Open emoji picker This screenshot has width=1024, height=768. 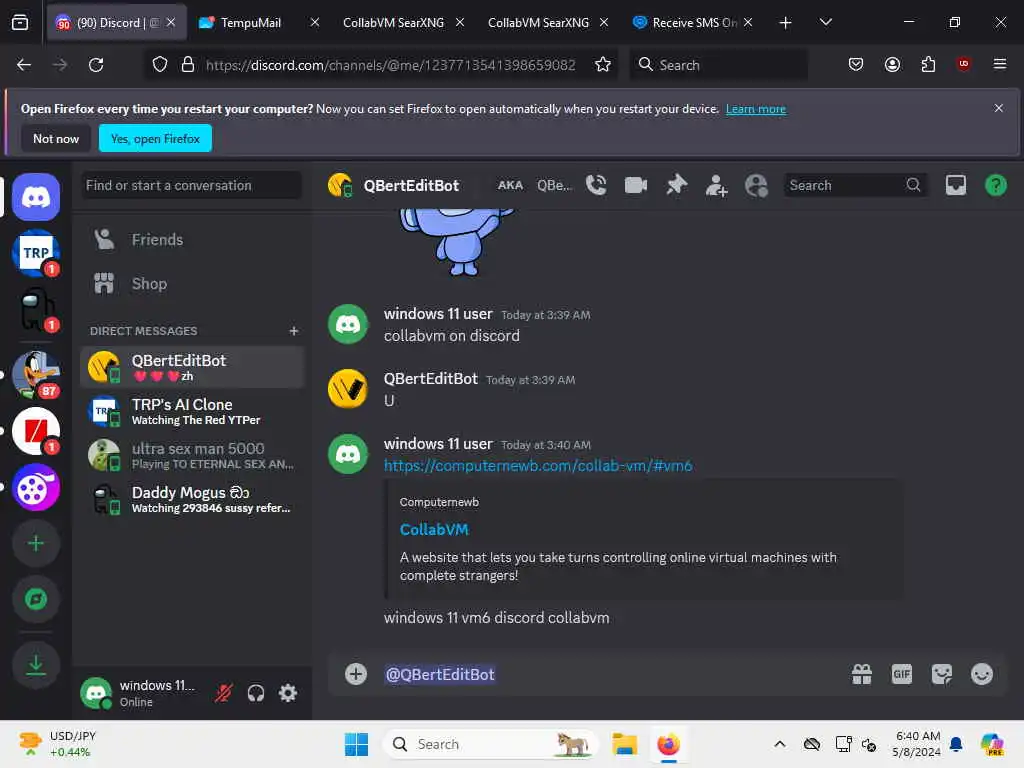point(982,674)
